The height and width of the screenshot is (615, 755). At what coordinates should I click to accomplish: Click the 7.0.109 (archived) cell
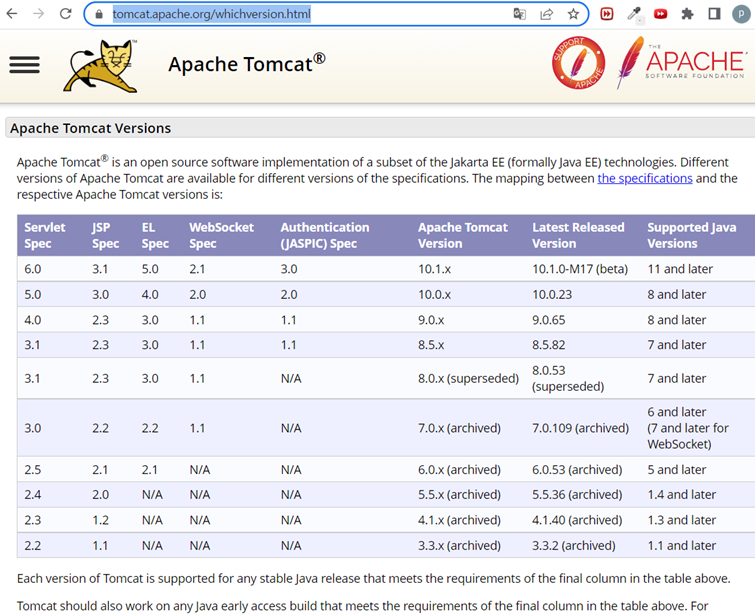click(x=580, y=428)
